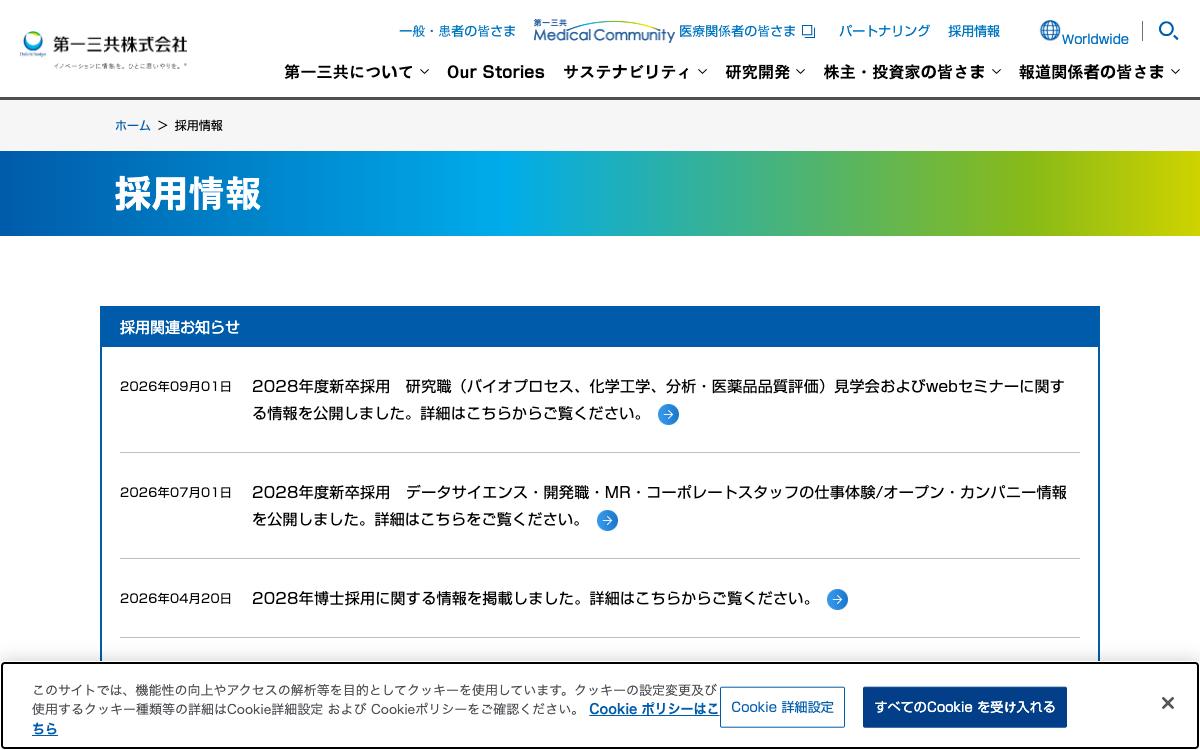Click Cookie 詳細設定 button
Screen dimensions: 1200x750
click(782, 707)
